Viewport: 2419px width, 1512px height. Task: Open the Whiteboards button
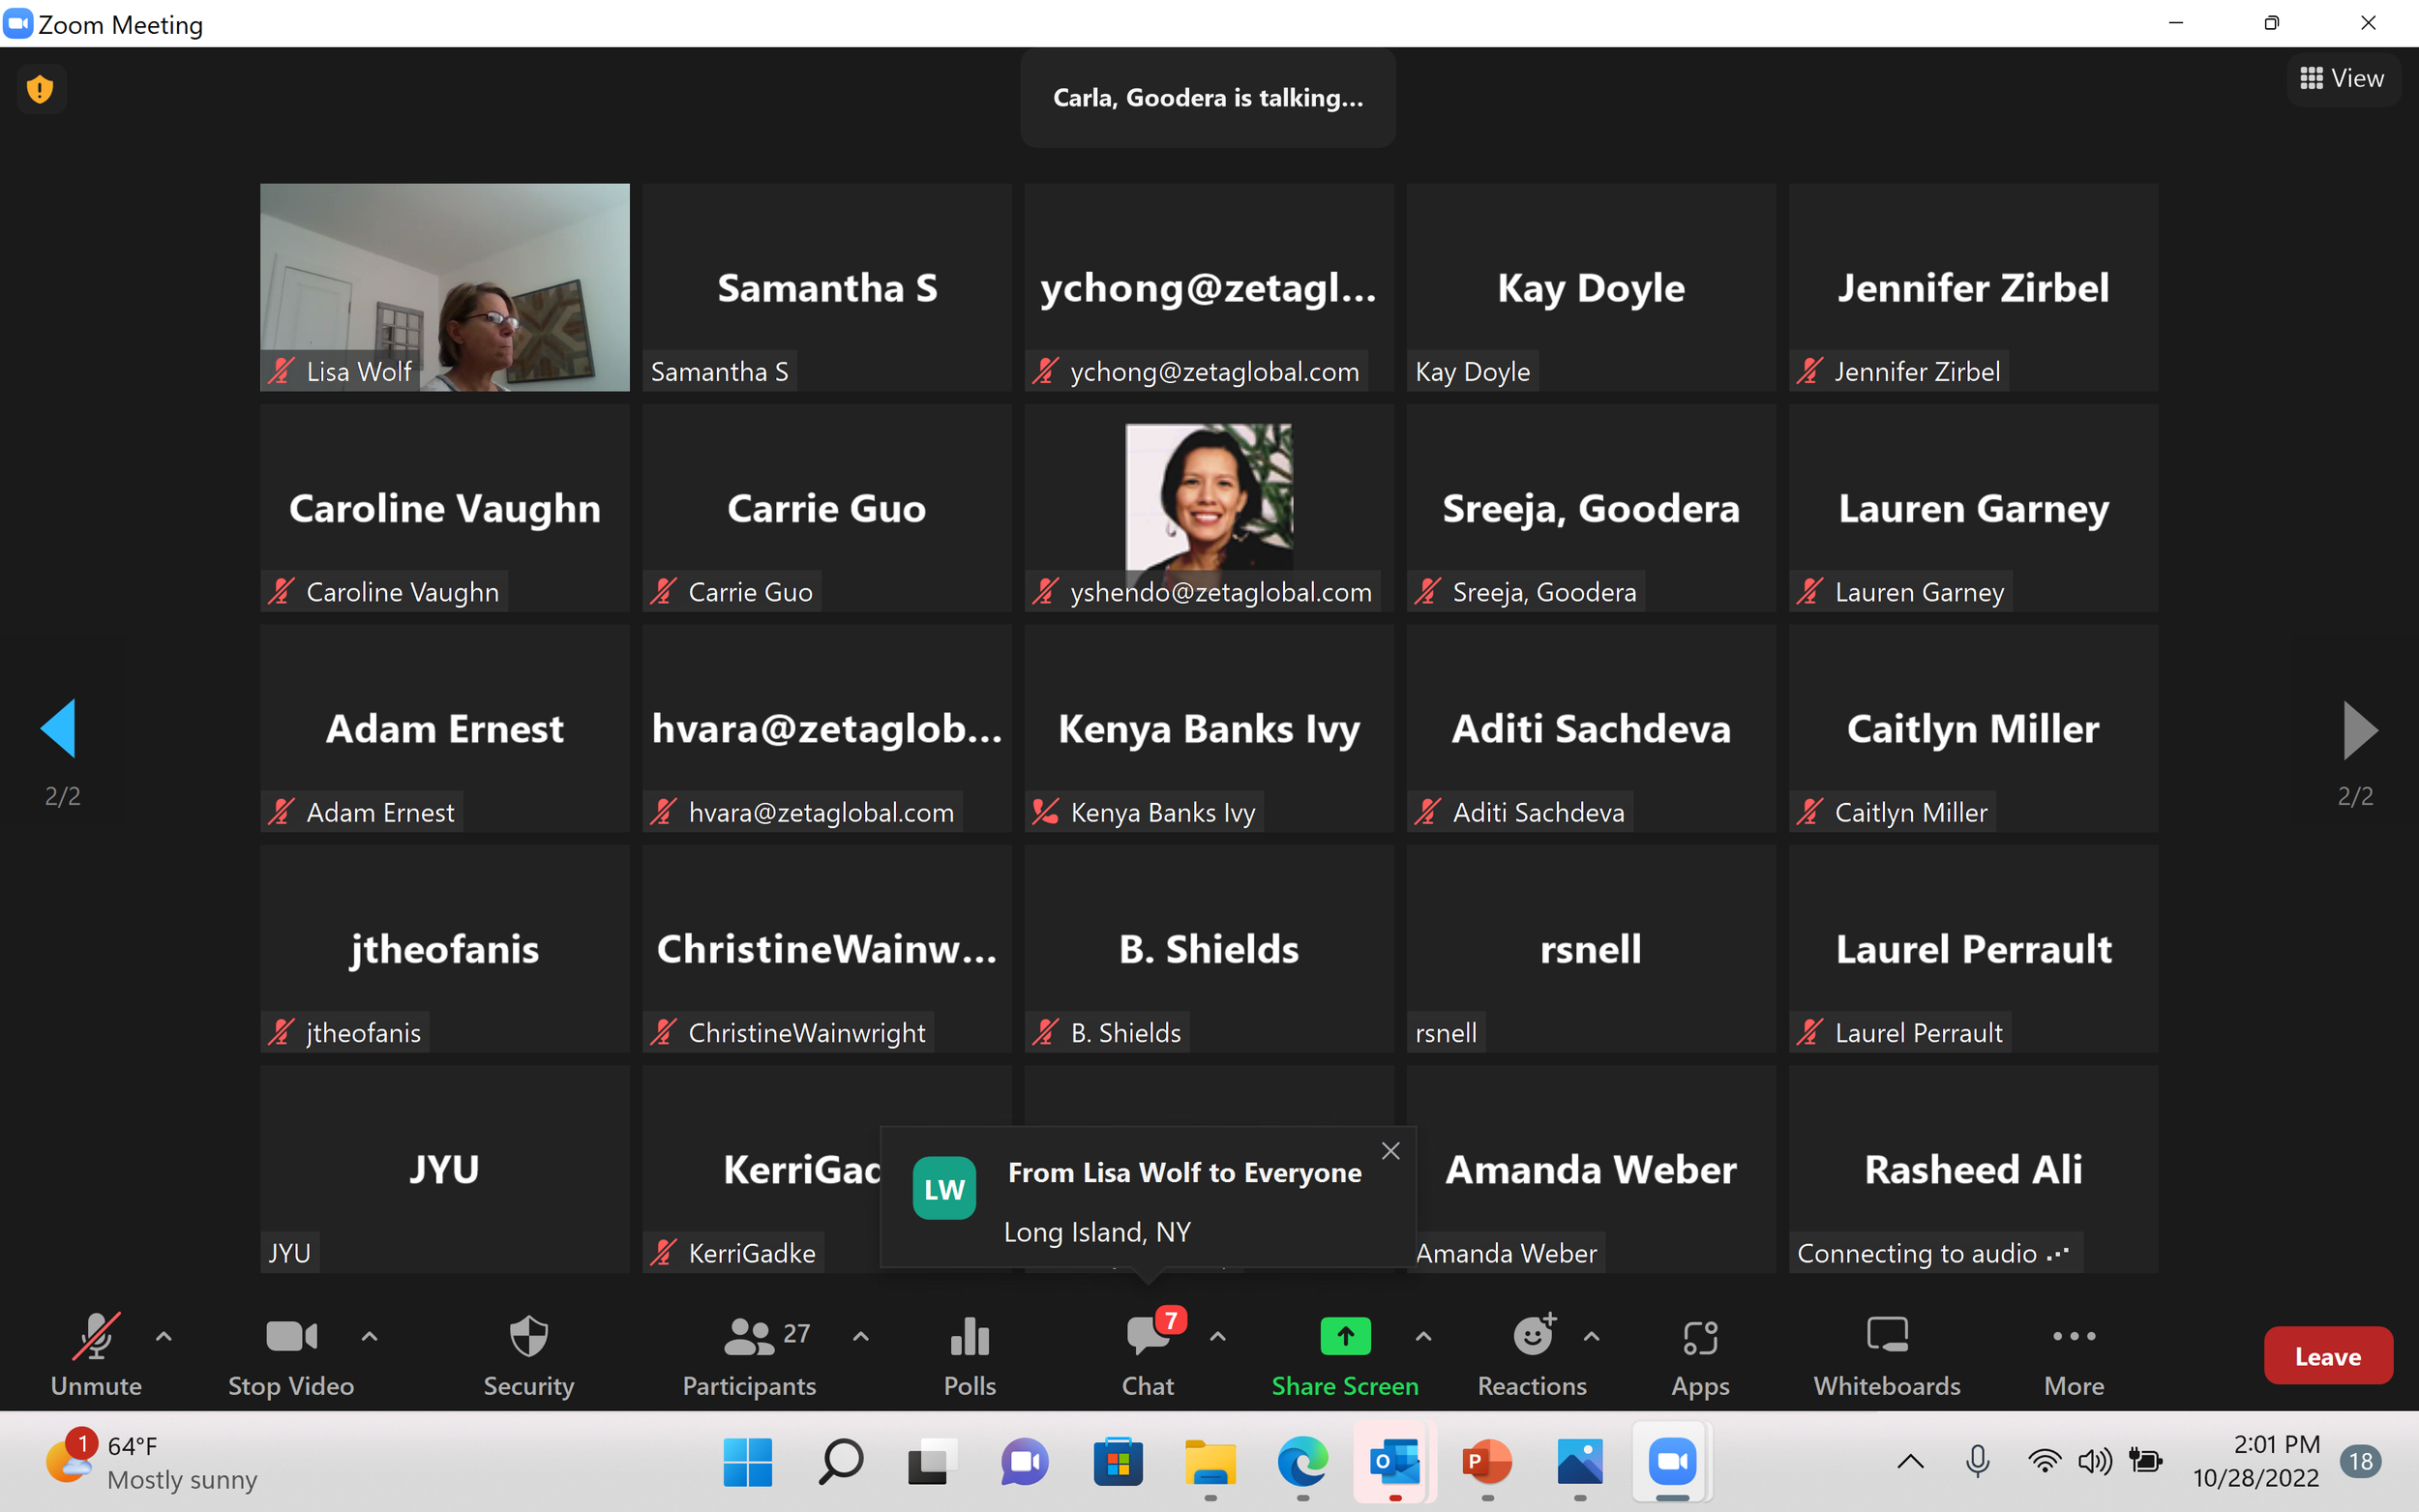point(1887,1354)
